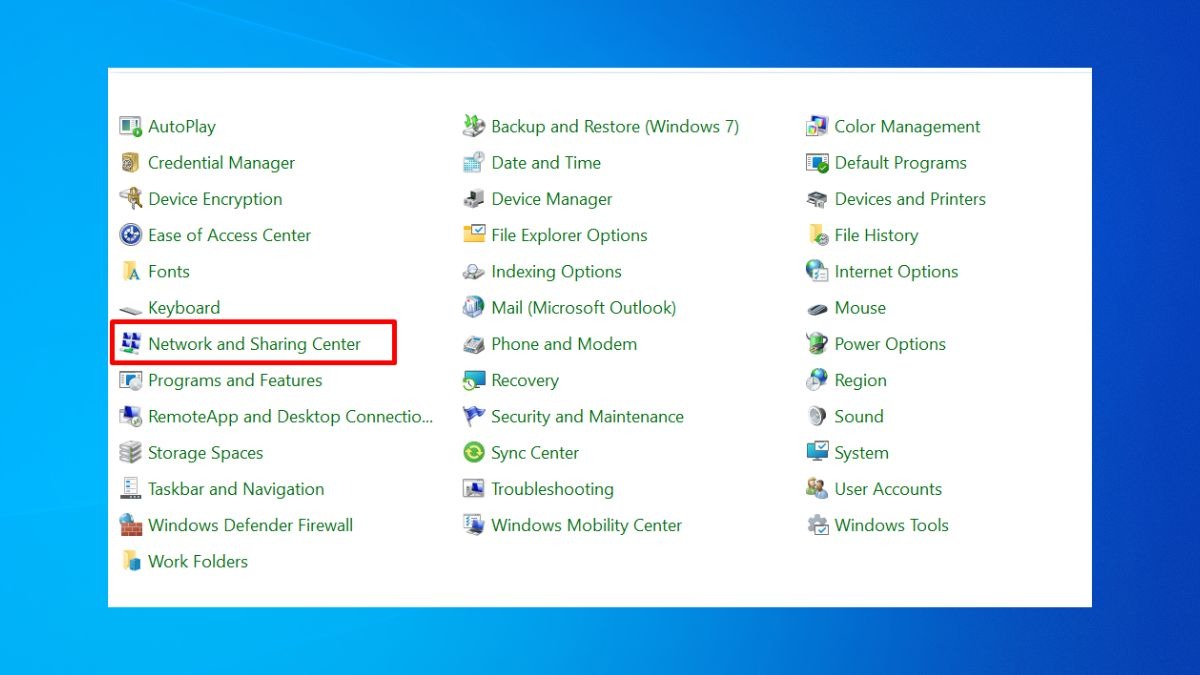Open the Ease of Access Center icon
The image size is (1200, 675).
pos(131,235)
